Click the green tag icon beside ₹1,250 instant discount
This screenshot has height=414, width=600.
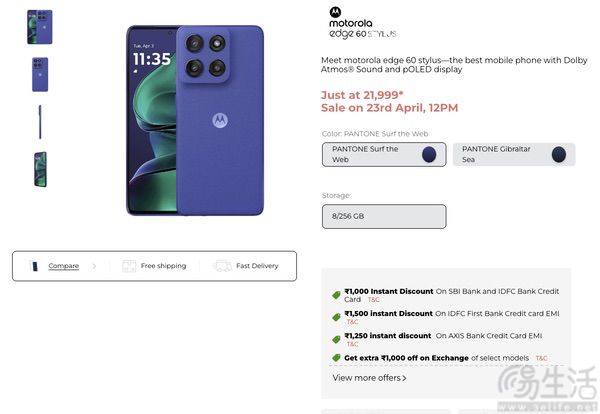point(336,339)
